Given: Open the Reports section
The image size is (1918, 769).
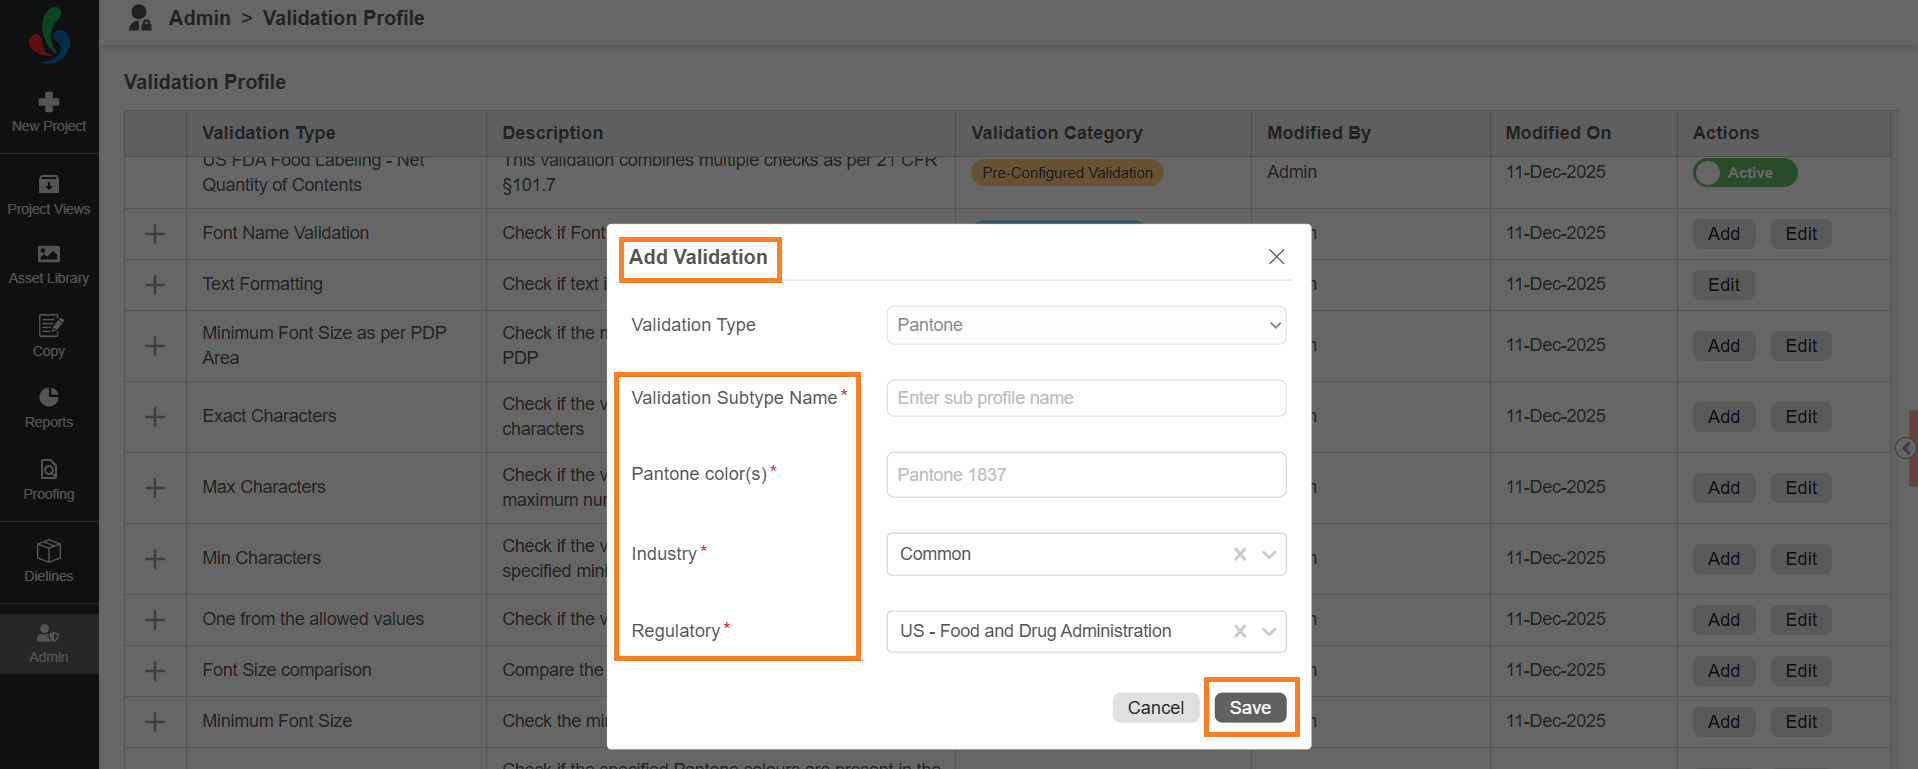Looking at the screenshot, I should click(49, 408).
